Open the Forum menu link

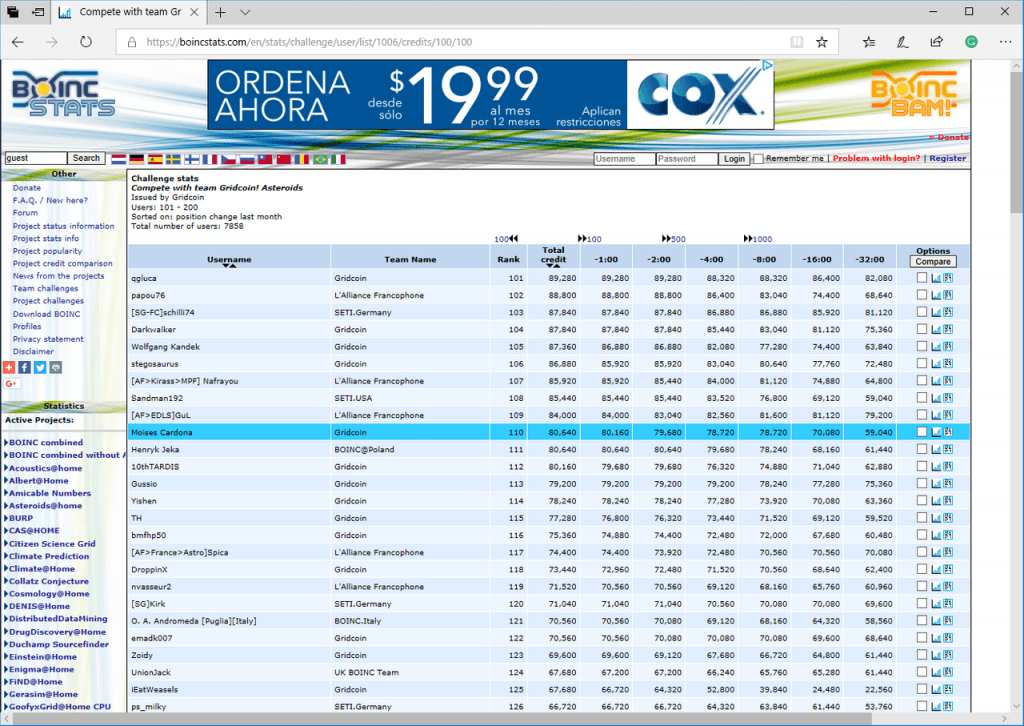(25, 213)
